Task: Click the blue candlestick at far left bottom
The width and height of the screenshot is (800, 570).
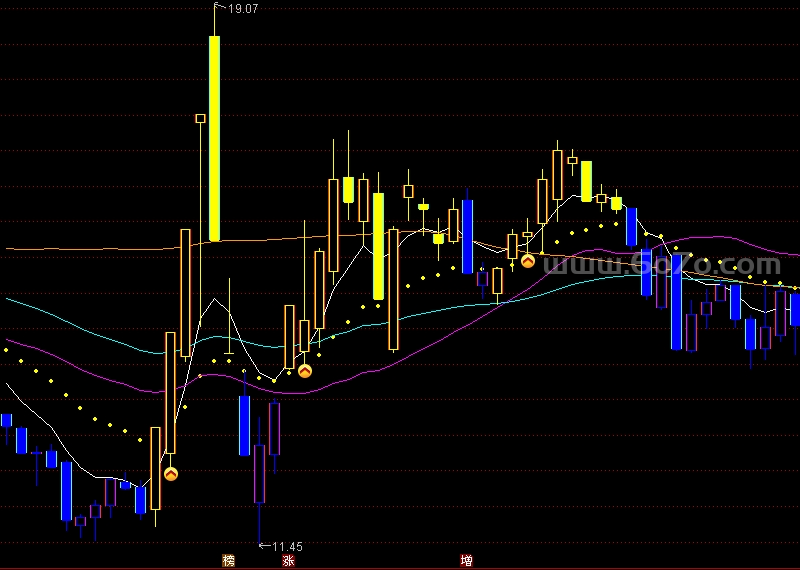Action: click(x=66, y=491)
